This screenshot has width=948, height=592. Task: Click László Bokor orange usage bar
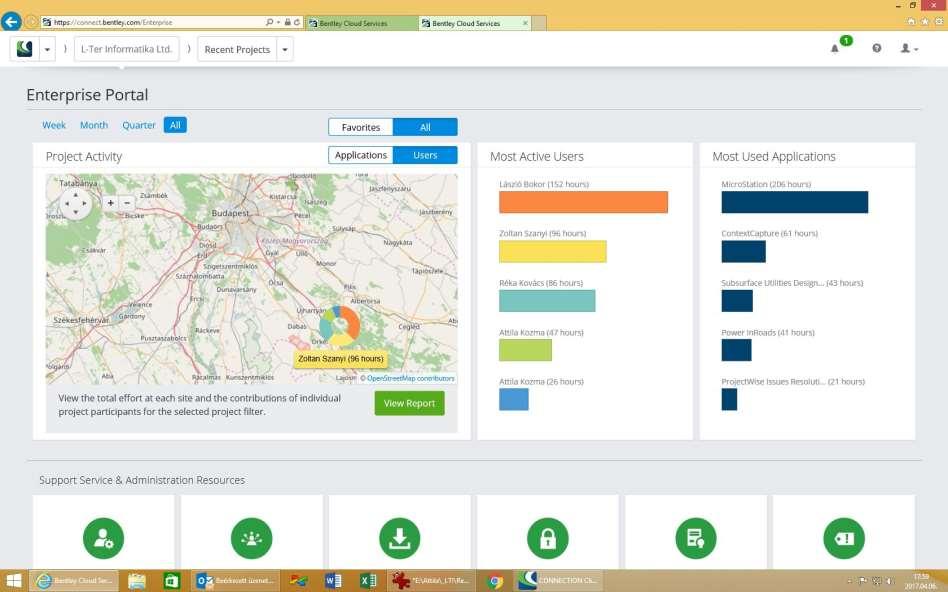583,202
